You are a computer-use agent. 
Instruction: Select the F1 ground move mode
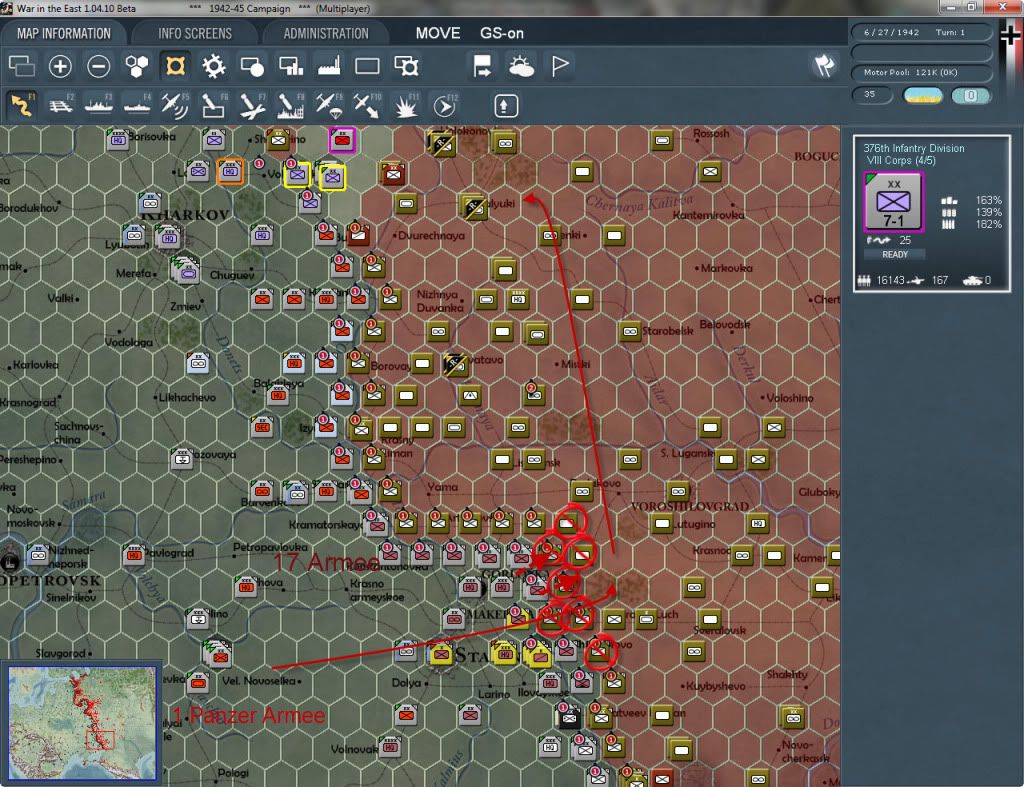point(22,105)
